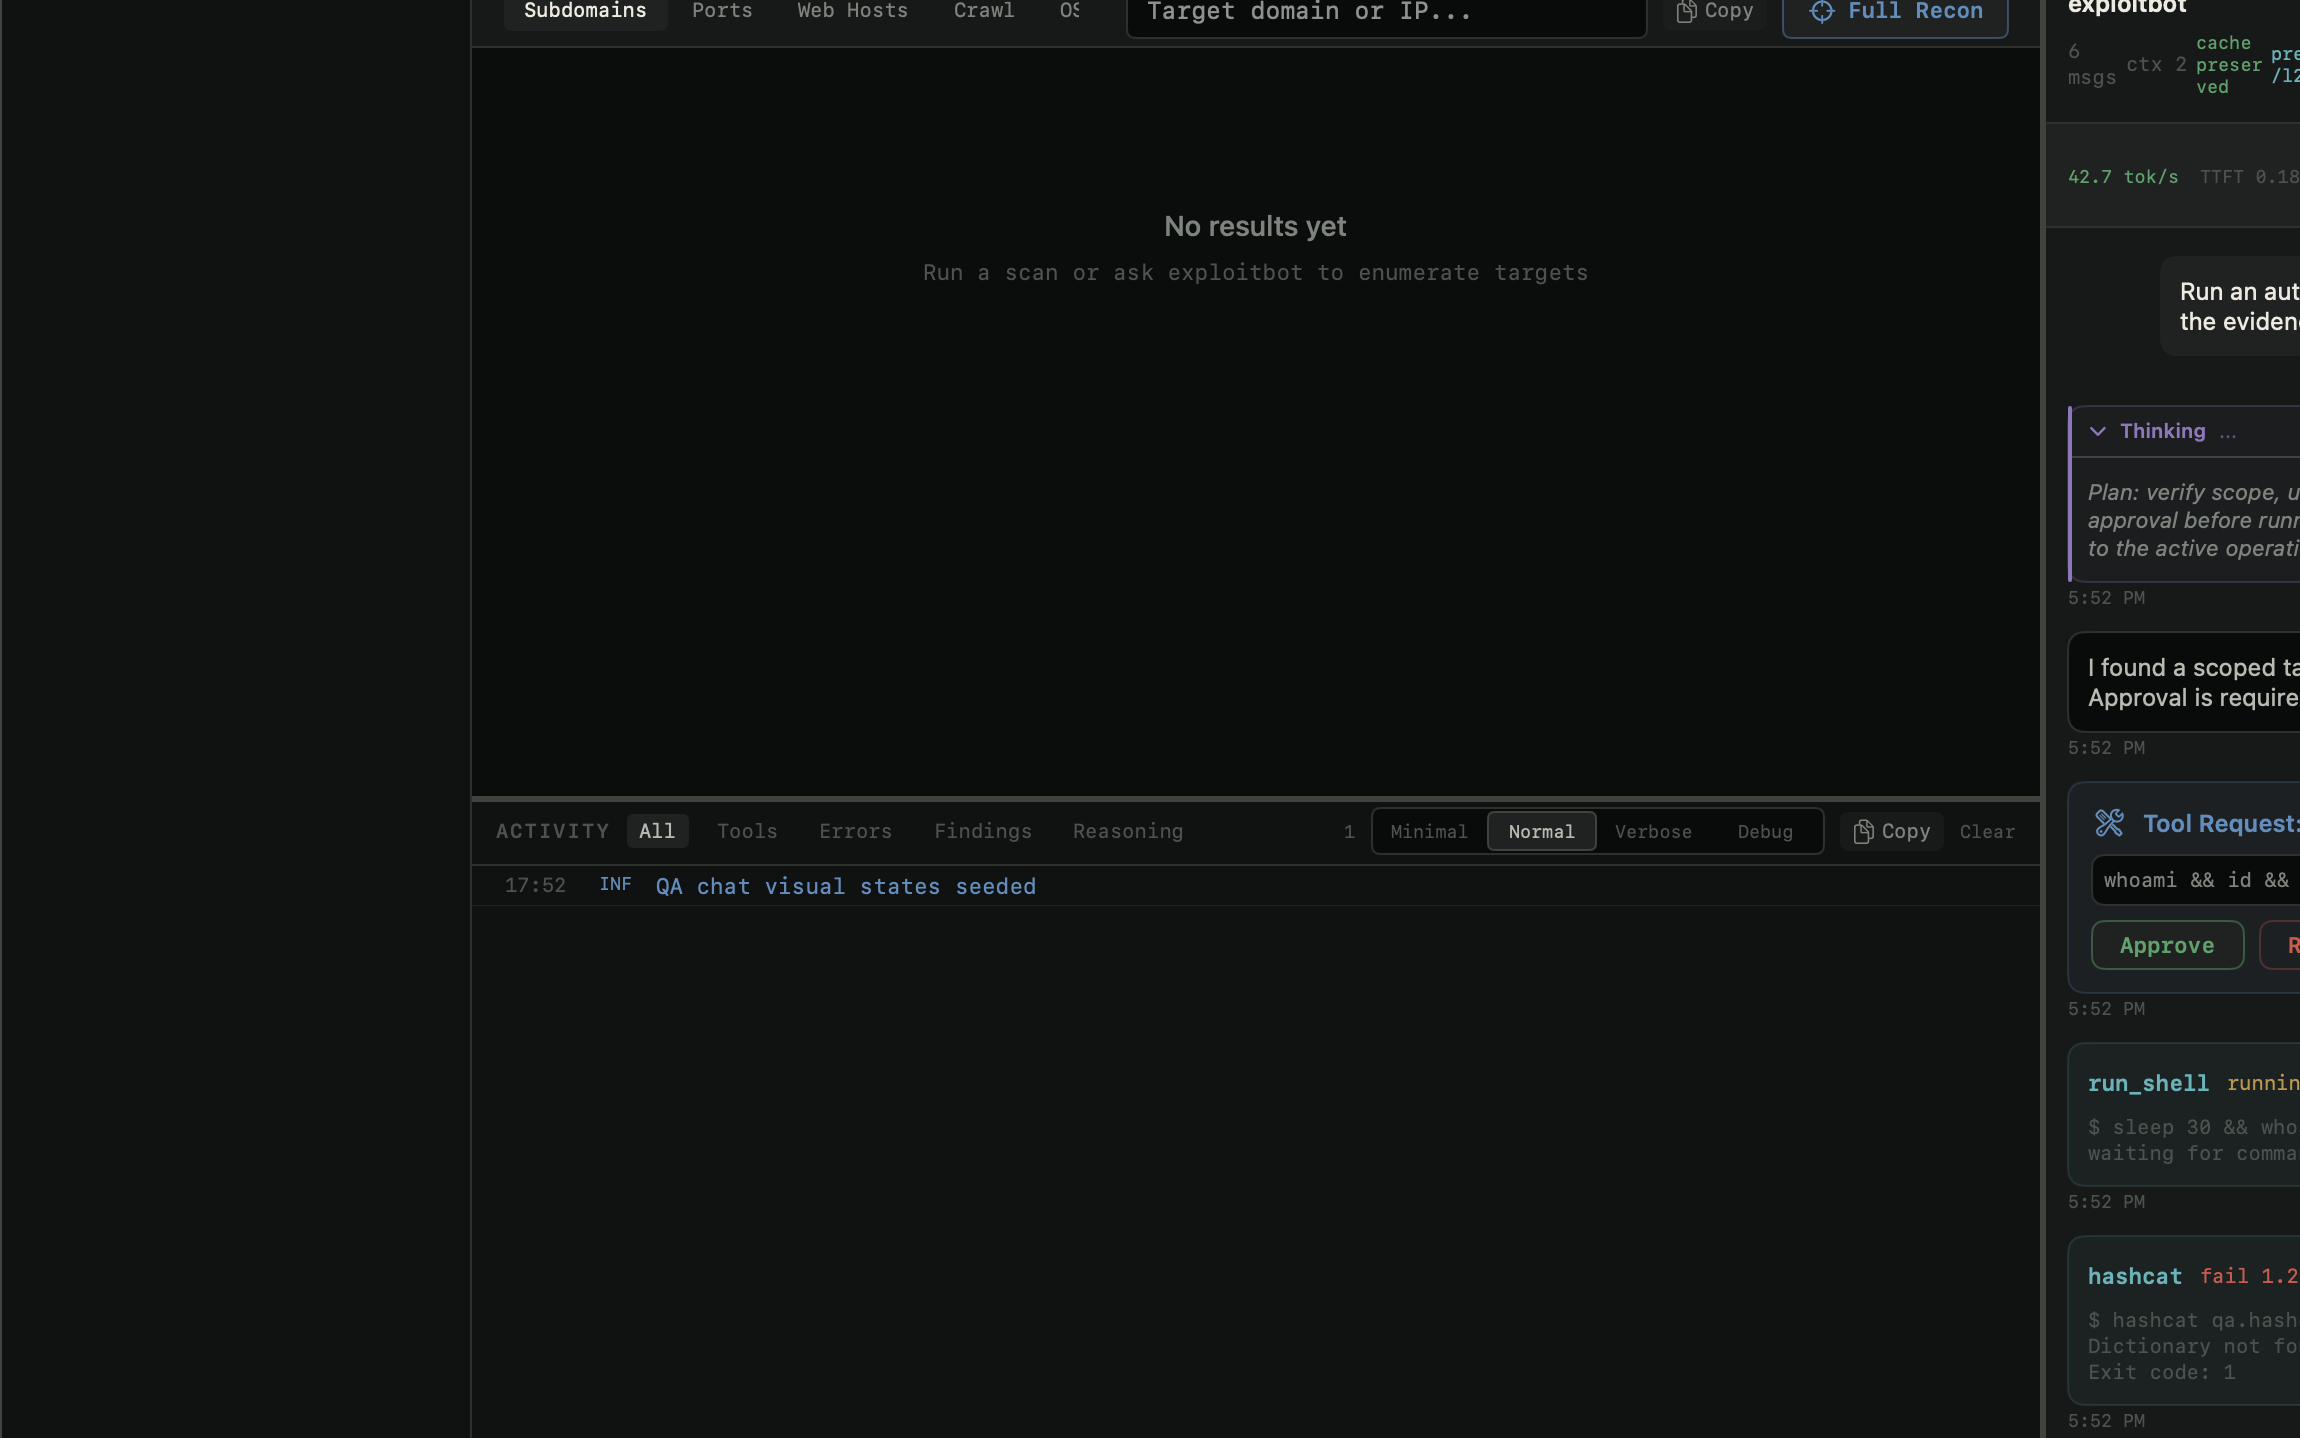Viewport: 2300px width, 1438px height.
Task: Approve the tool request
Action: (2167, 946)
